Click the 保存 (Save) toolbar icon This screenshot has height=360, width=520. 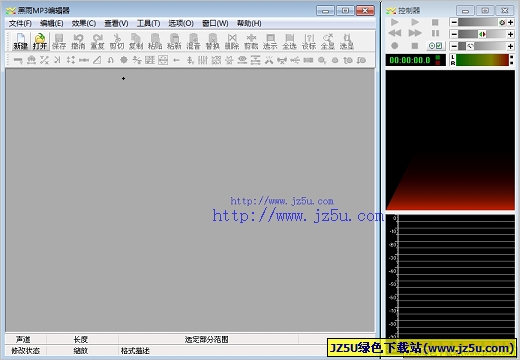pyautogui.click(x=59, y=41)
